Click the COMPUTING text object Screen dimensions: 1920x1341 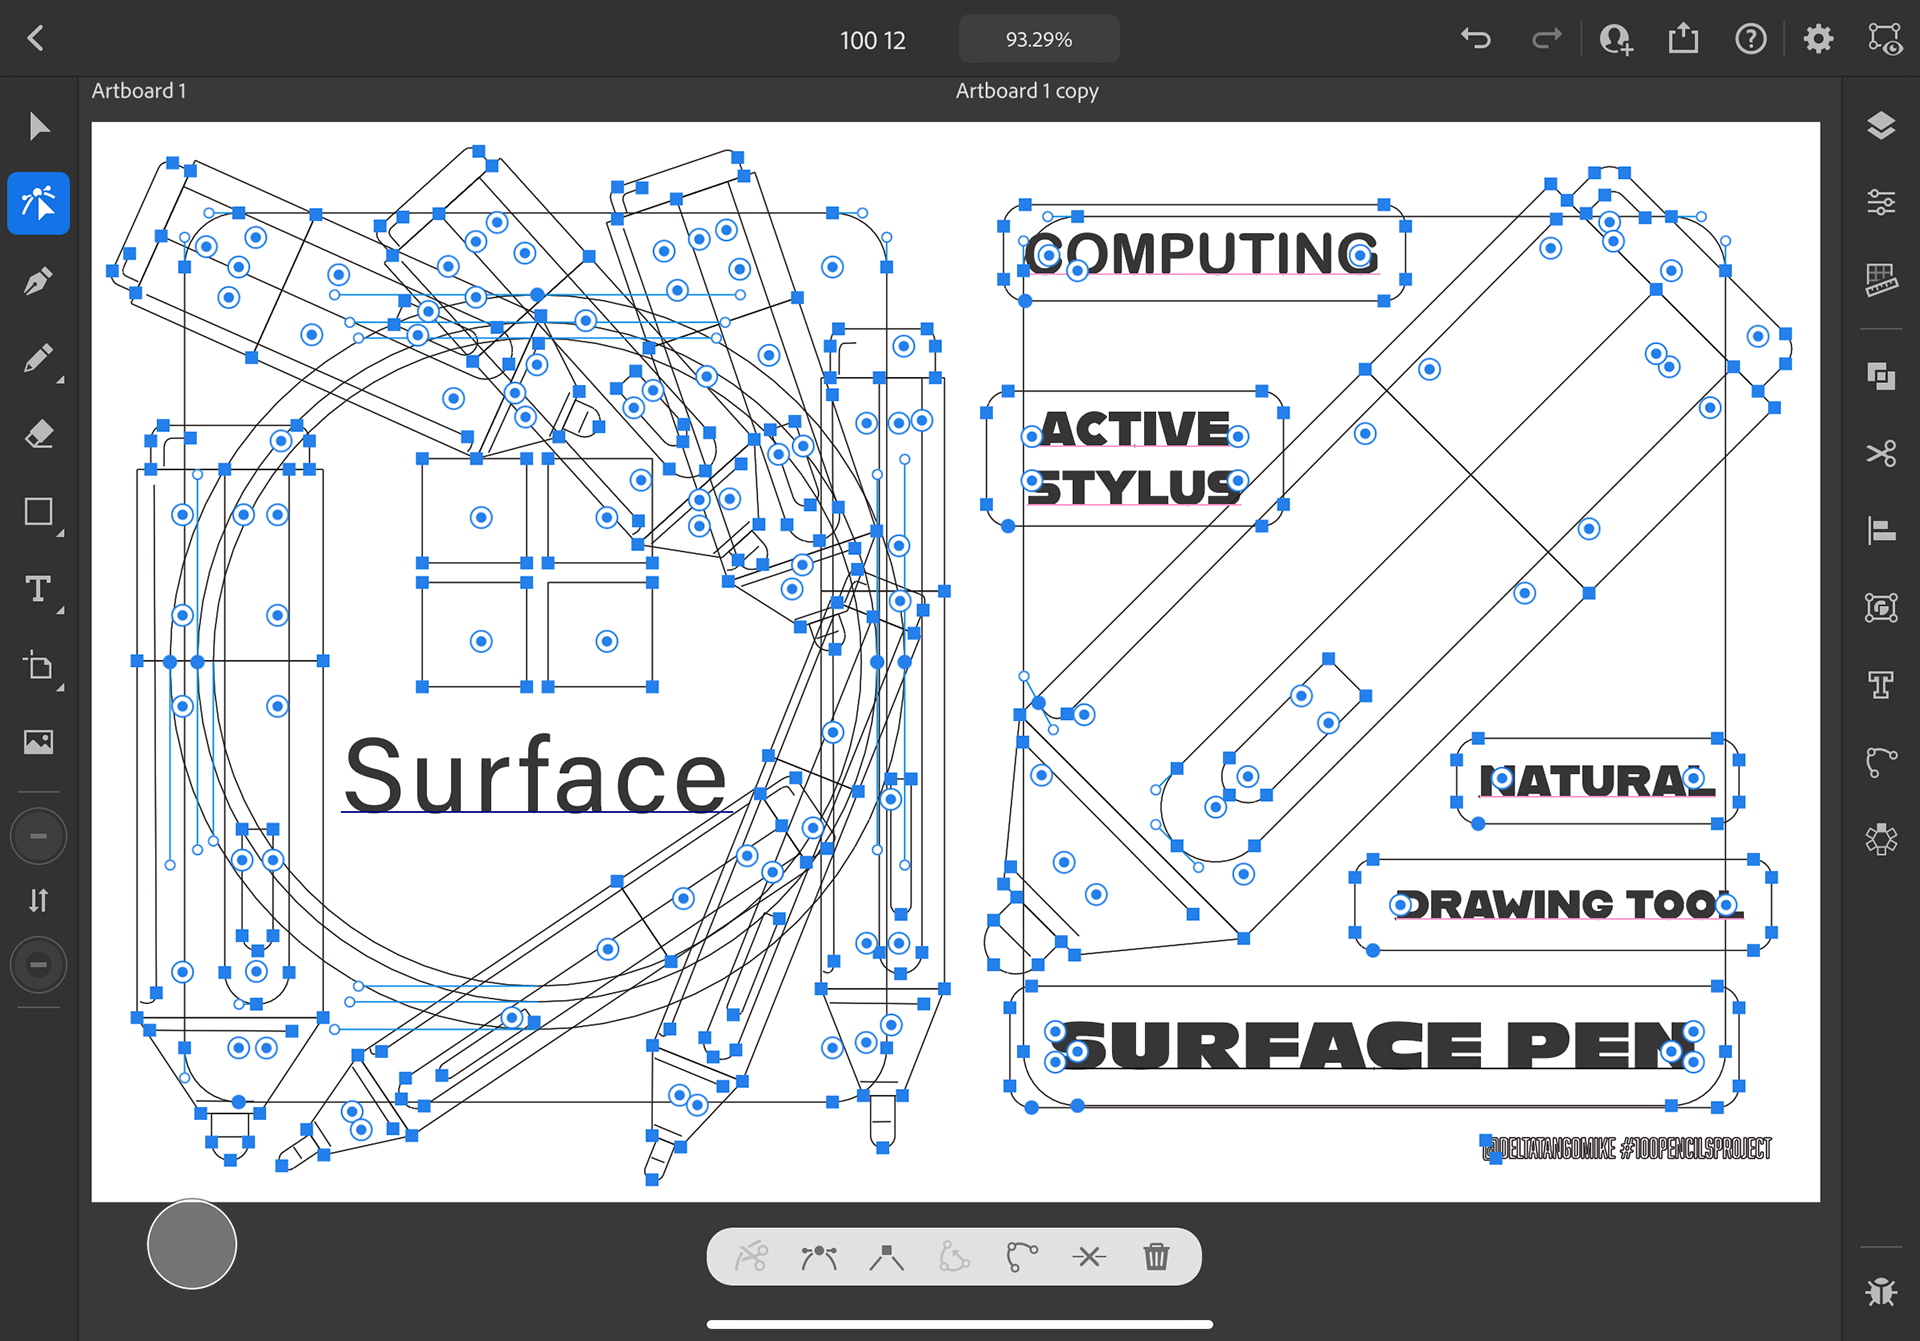pos(1202,253)
